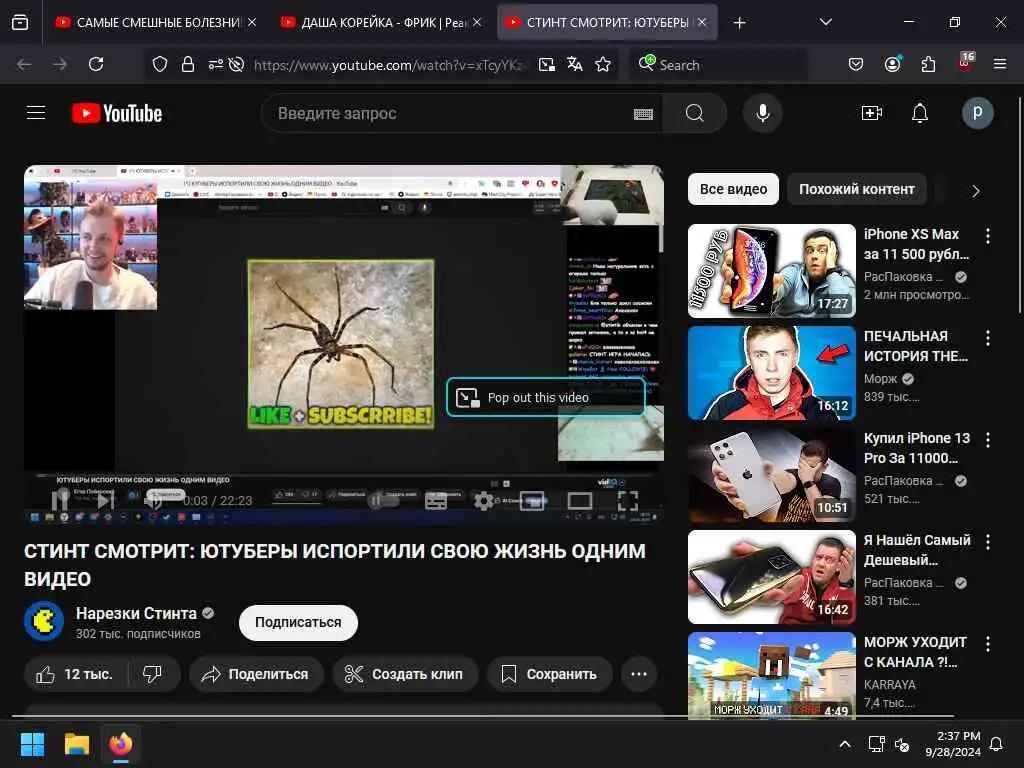Open tracking protection shield icon

(x=160, y=64)
